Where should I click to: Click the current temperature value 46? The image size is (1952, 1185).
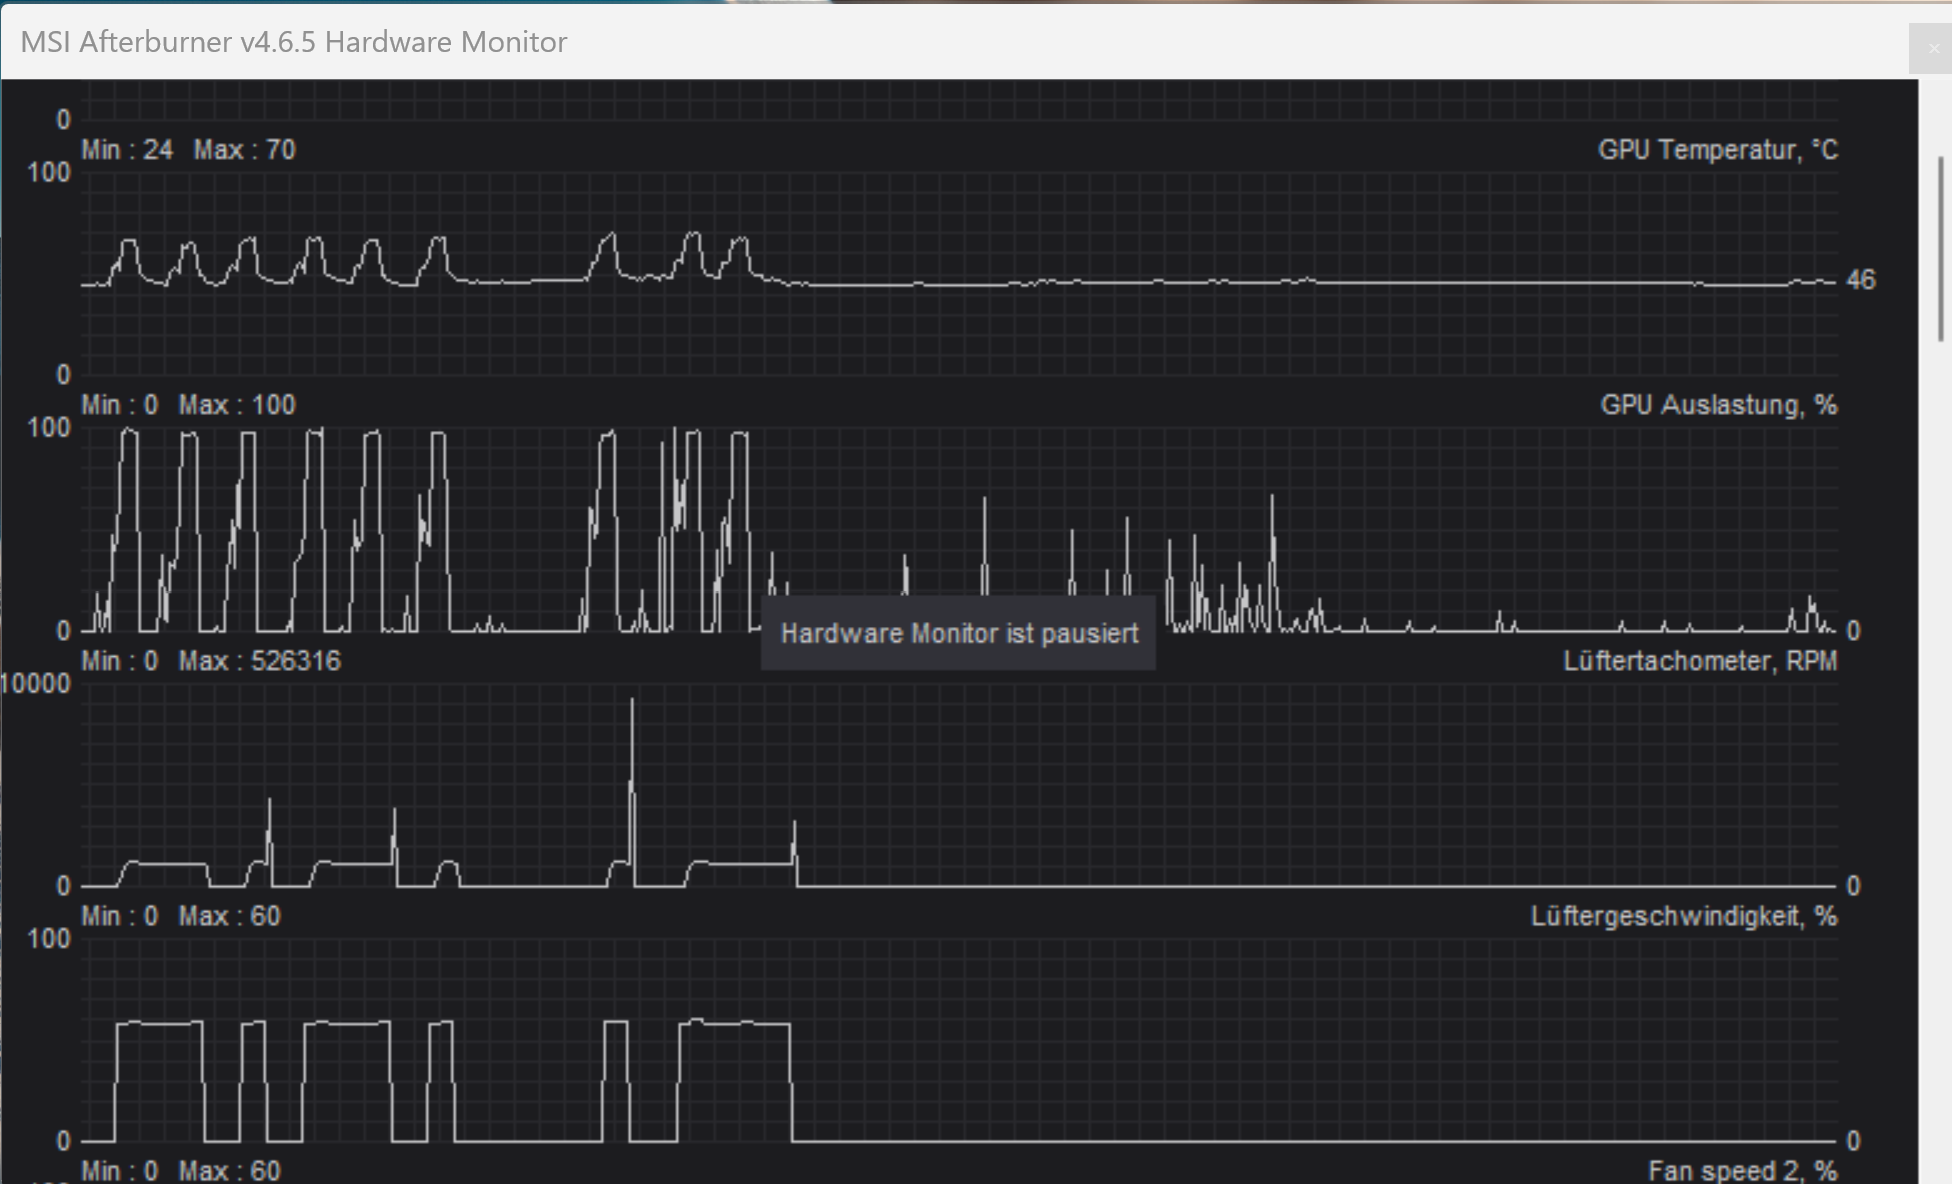click(x=1860, y=280)
